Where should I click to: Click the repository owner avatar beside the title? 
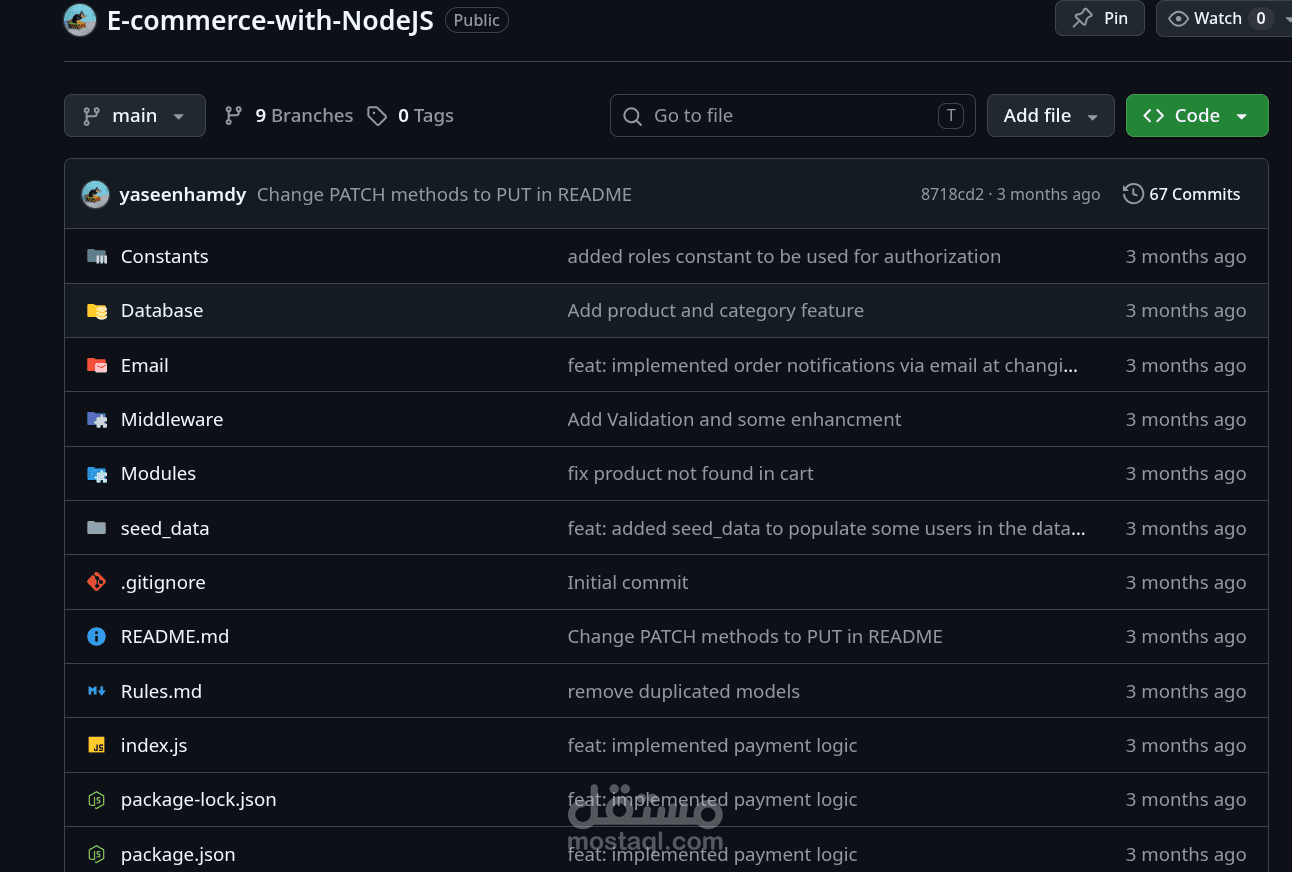pyautogui.click(x=80, y=20)
